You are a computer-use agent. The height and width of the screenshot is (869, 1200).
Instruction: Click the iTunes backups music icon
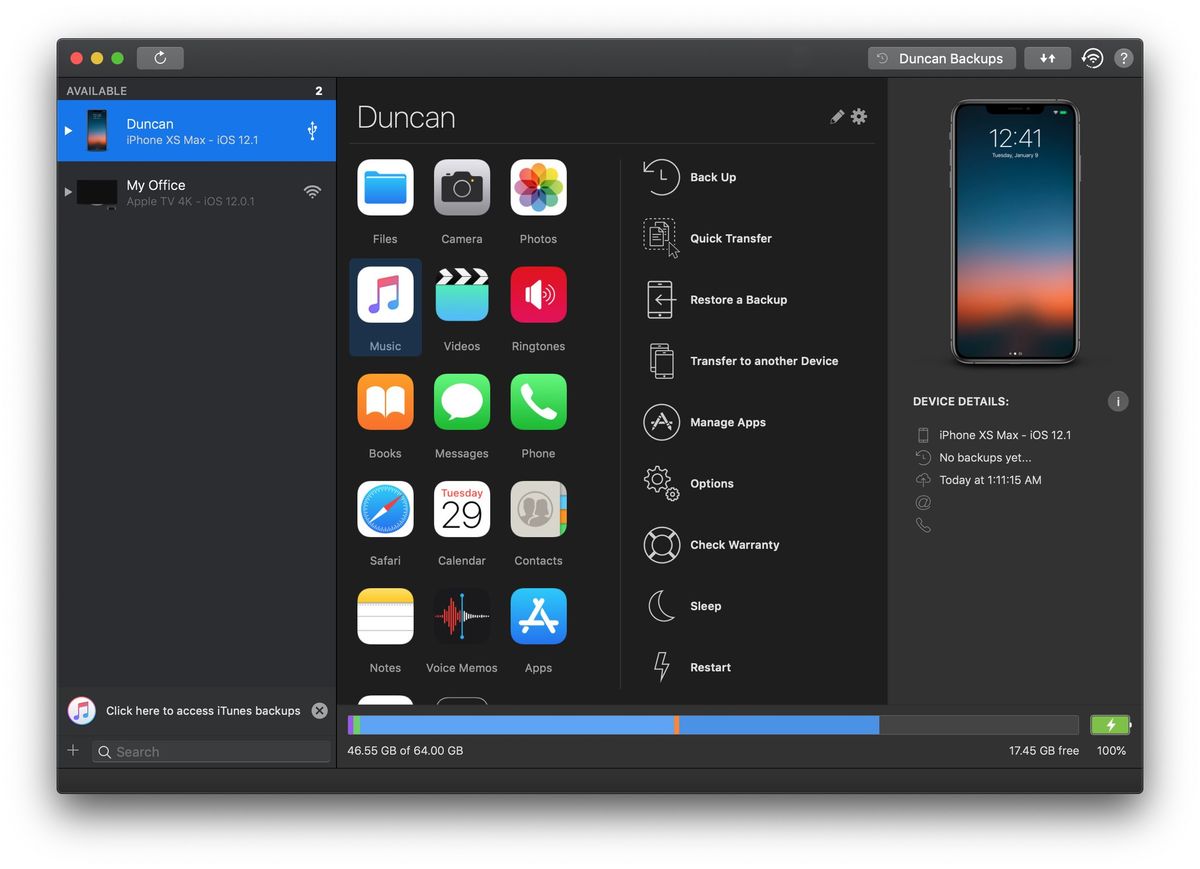tap(81, 710)
